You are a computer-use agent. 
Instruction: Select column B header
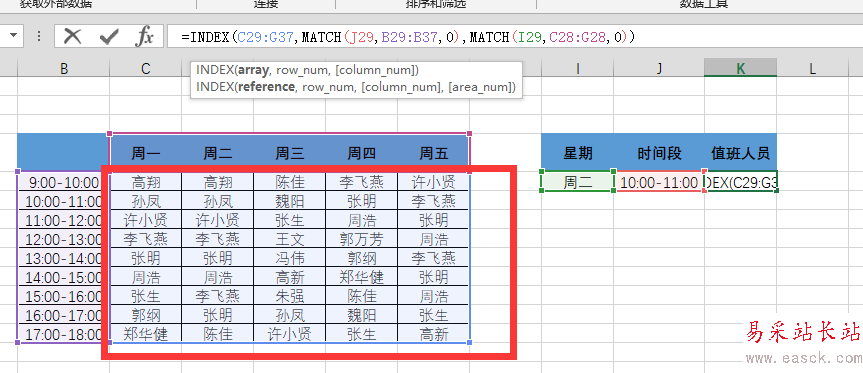click(x=64, y=68)
